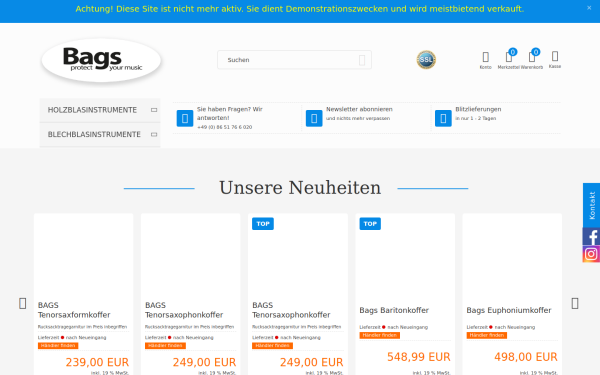Show previous products with left carousel arrow
This screenshot has width=600, height=375.
23,303
